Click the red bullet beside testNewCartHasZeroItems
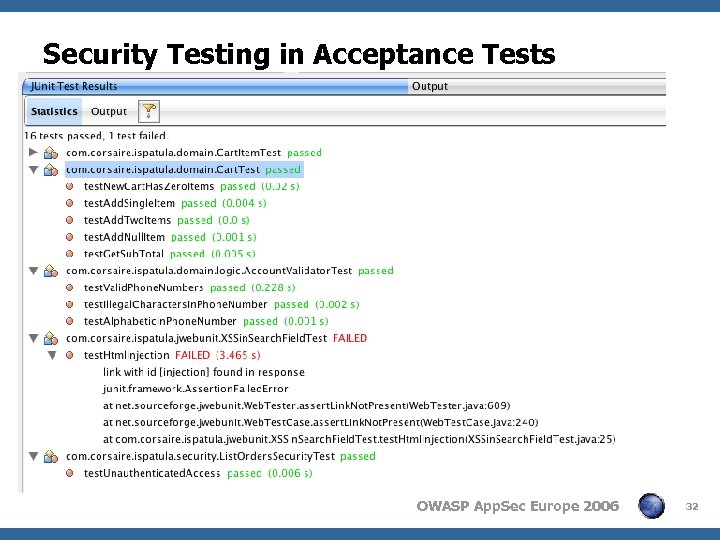Image resolution: width=720 pixels, height=540 pixels. coord(70,187)
